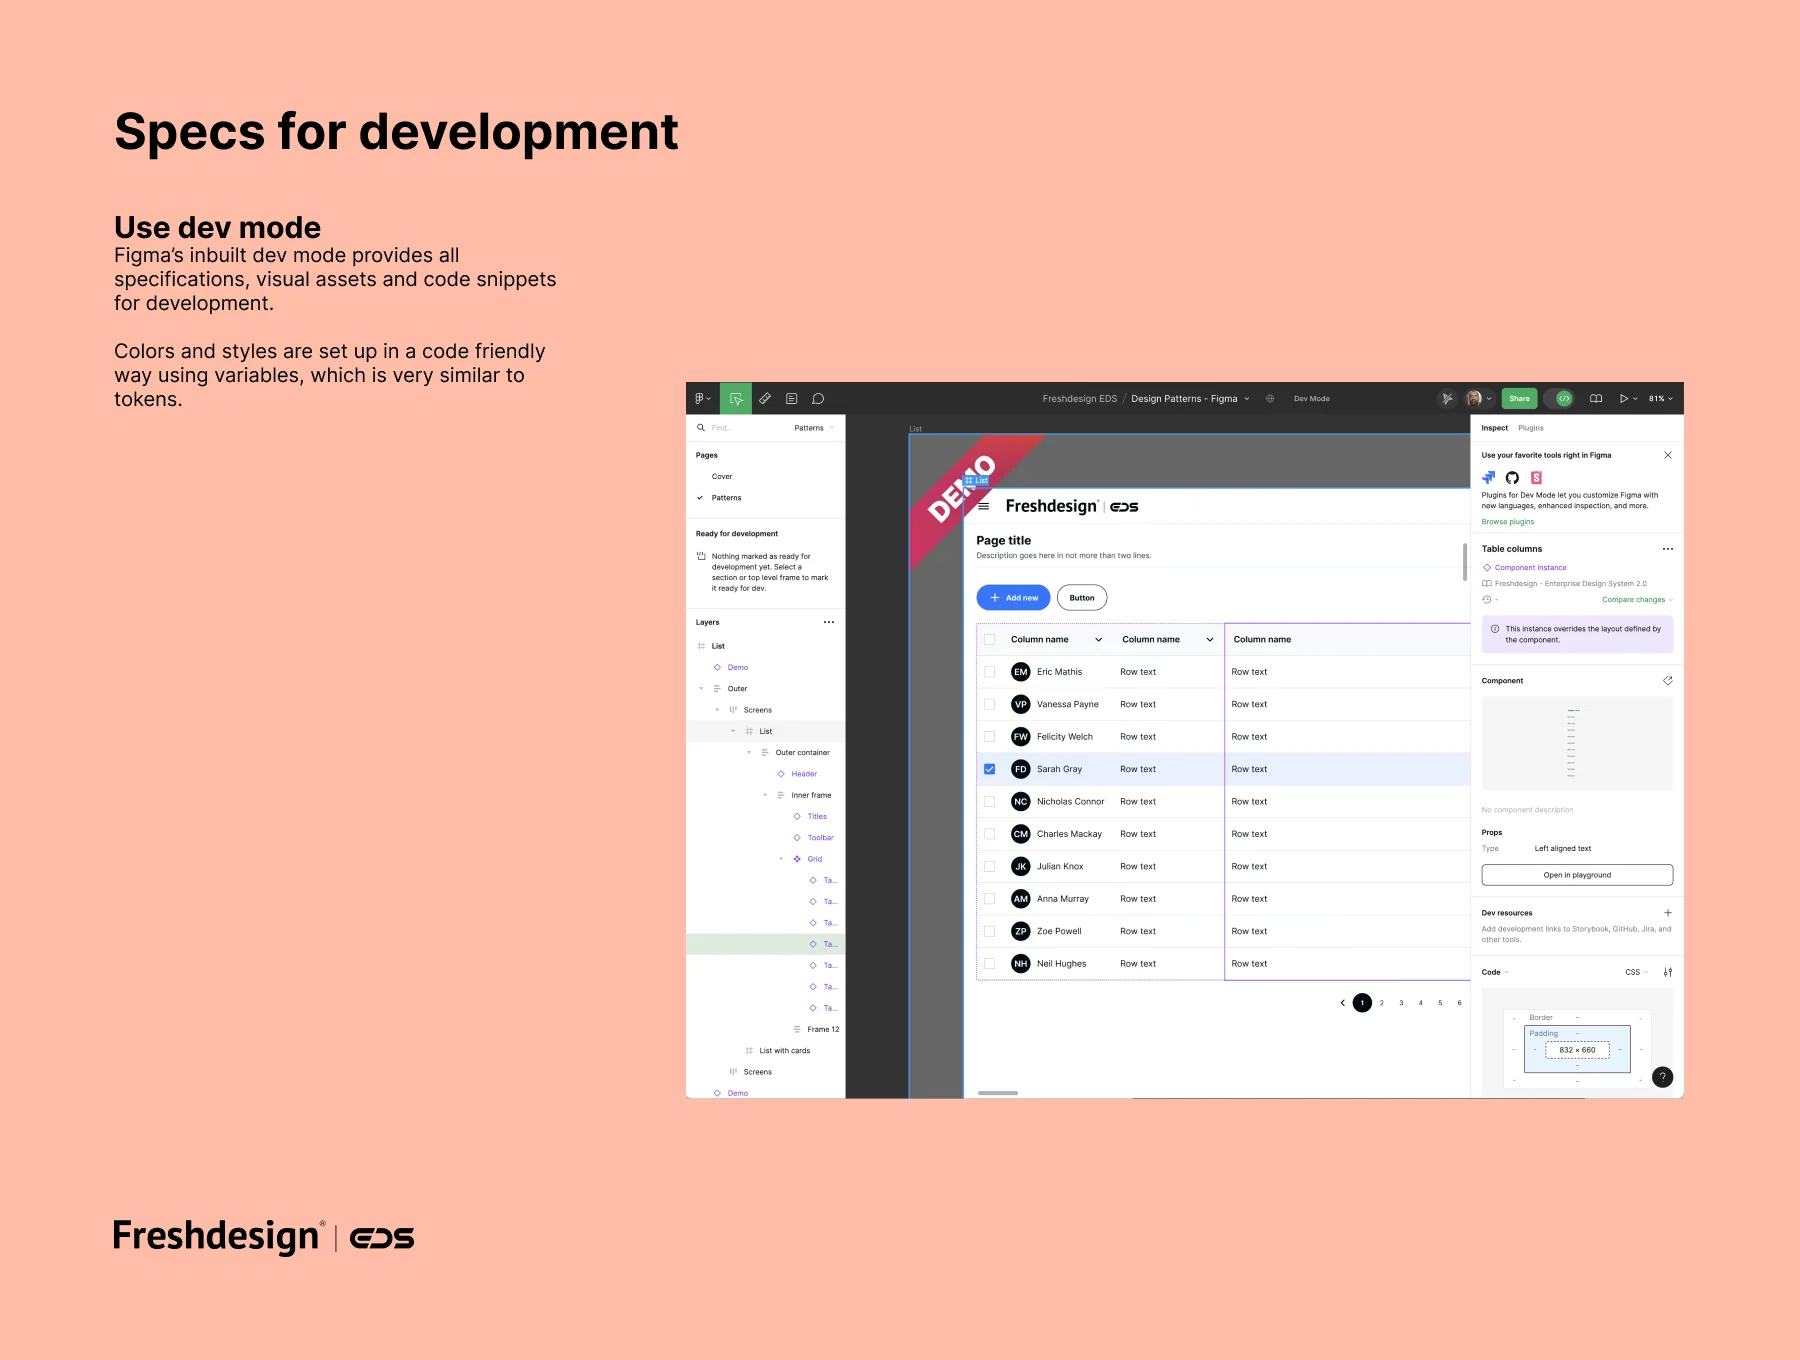Open the libraries book icon

point(1596,398)
